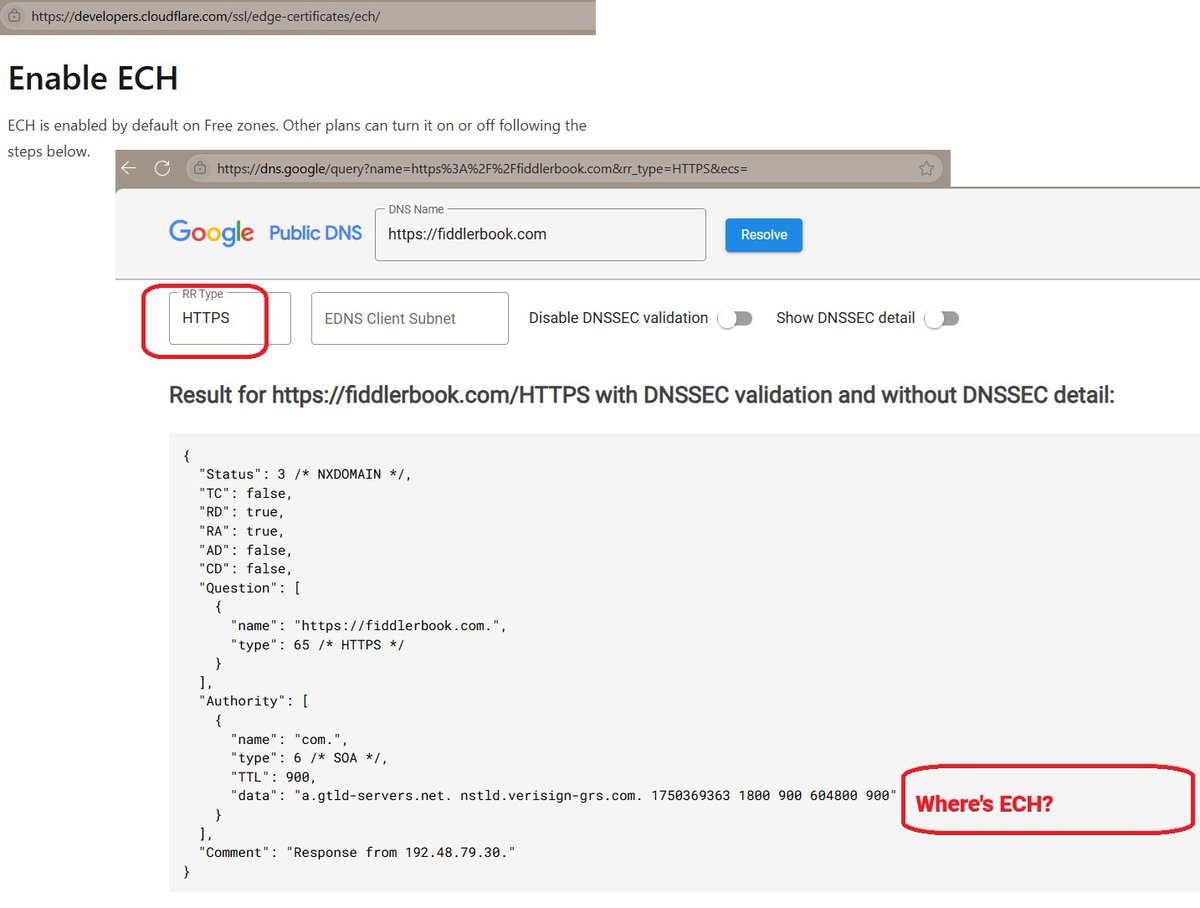1200x908 pixels.
Task: Toggle Disable DNSSEC validation switch
Action: [735, 318]
